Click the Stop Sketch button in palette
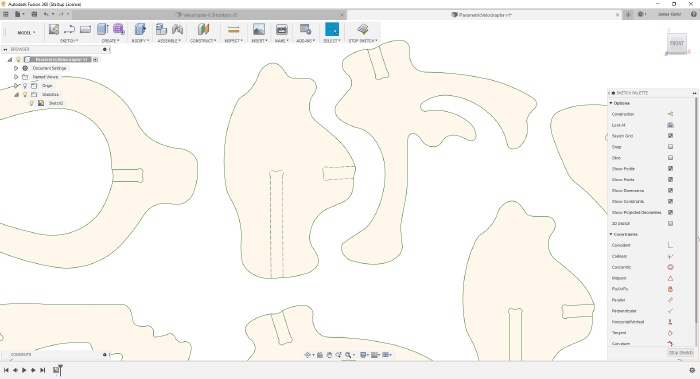The width and height of the screenshot is (700, 379). 681,353
